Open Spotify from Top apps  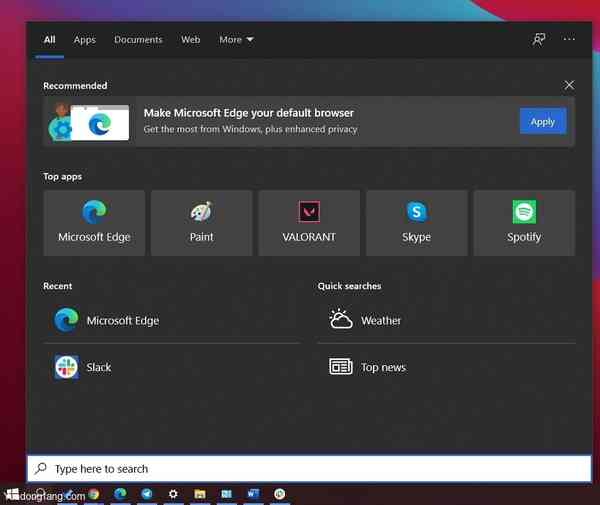click(x=524, y=223)
